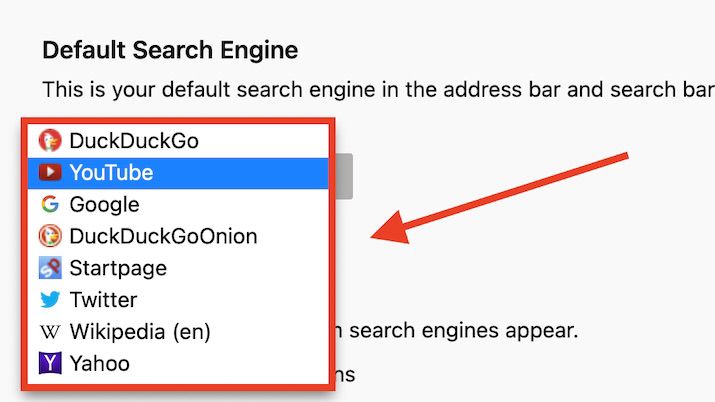715x402 pixels.
Task: Click the Twitter bird icon
Action: click(x=49, y=300)
